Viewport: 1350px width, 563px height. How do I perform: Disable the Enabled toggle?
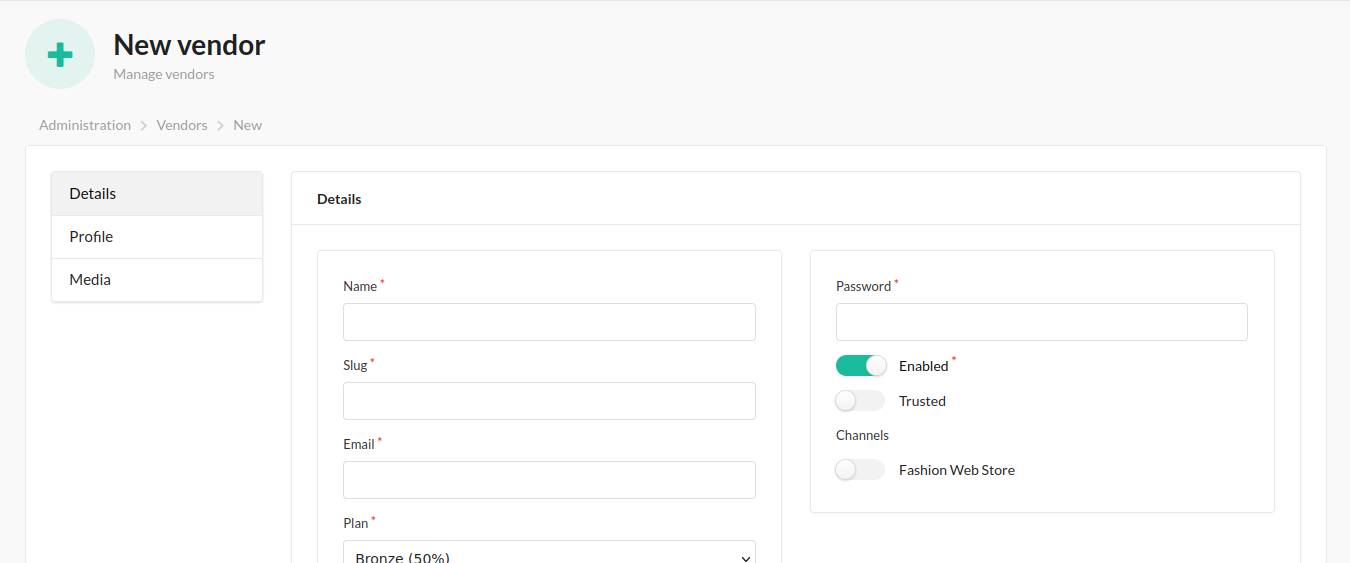[x=861, y=366]
